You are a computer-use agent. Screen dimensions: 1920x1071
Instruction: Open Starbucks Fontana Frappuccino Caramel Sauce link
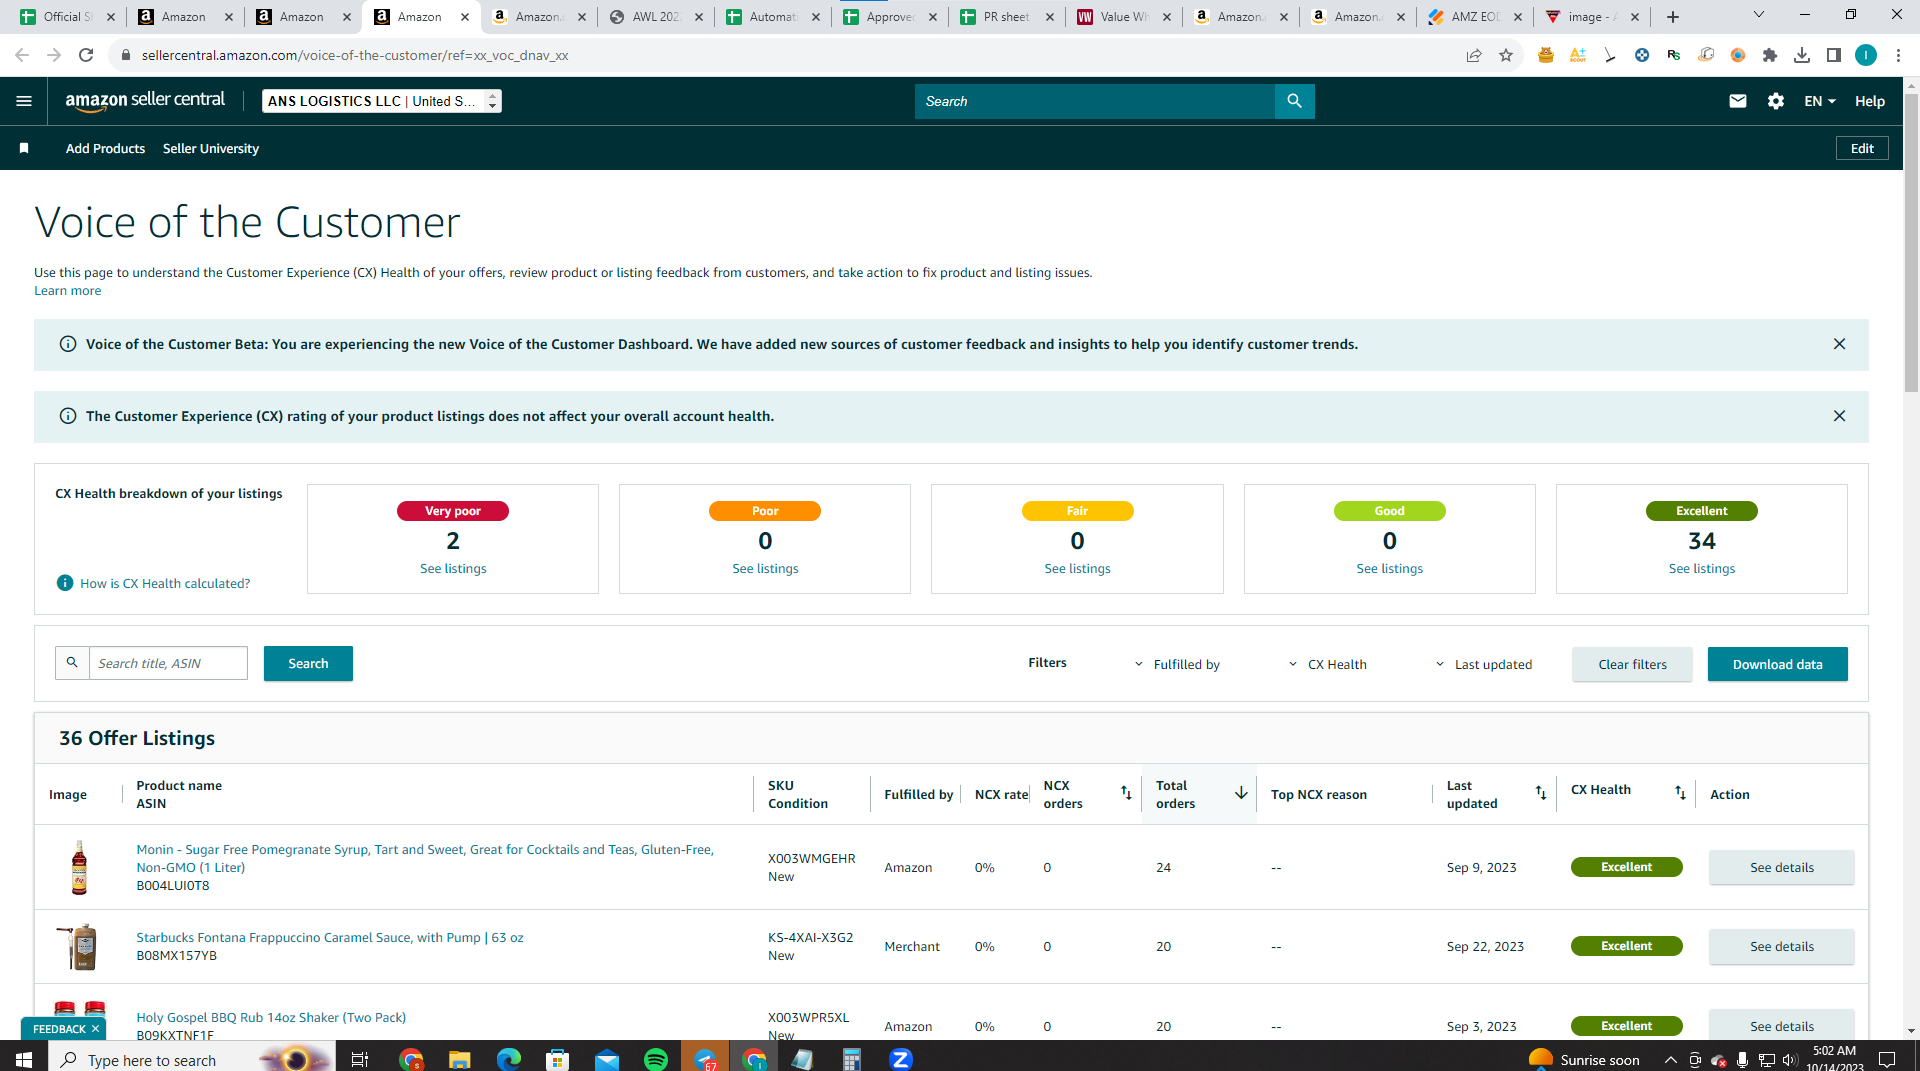click(330, 938)
